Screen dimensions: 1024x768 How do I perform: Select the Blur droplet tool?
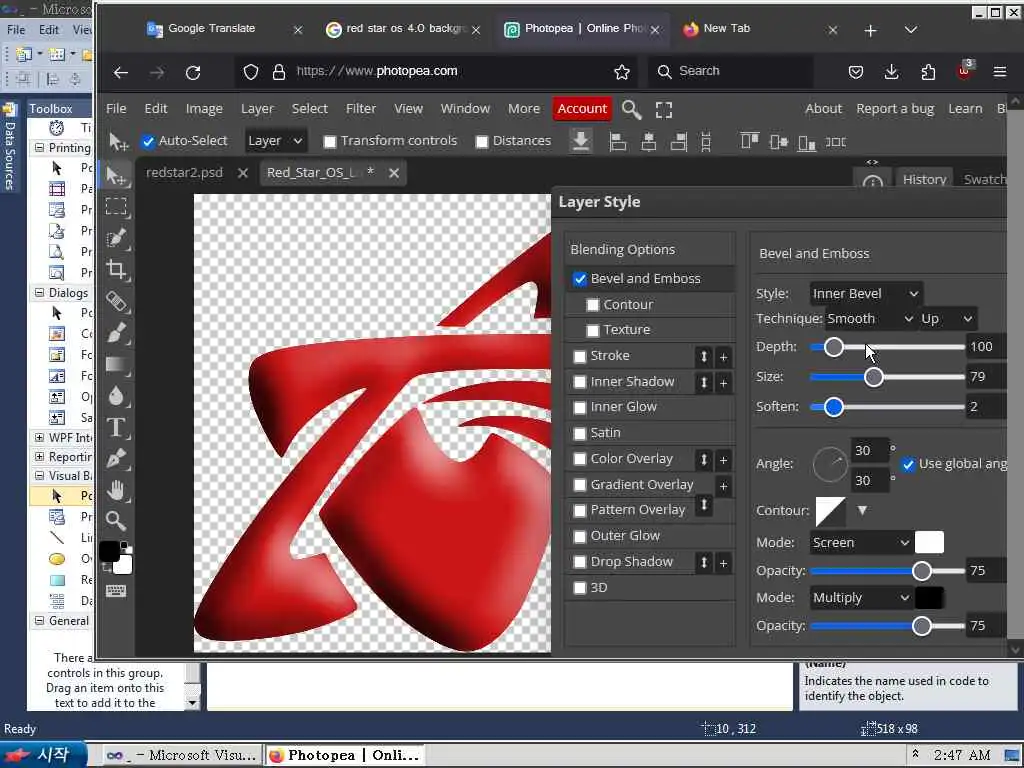click(116, 396)
